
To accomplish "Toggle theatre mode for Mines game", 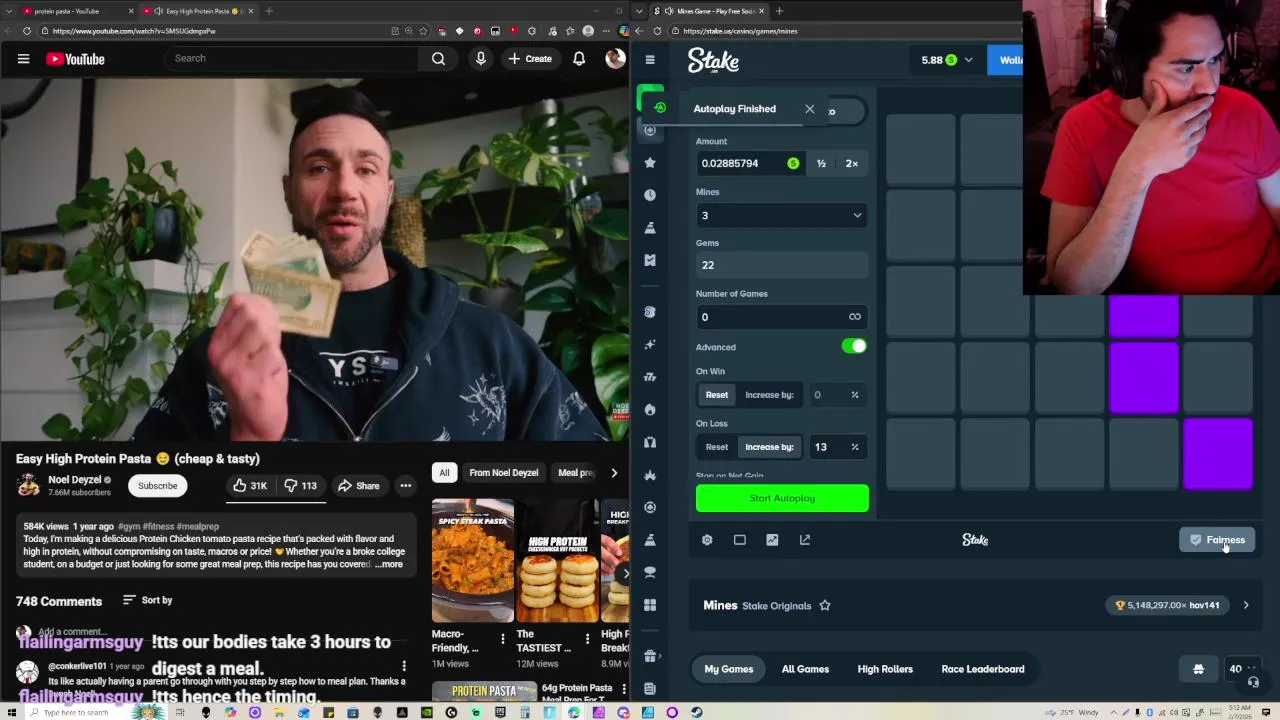I will click(740, 540).
